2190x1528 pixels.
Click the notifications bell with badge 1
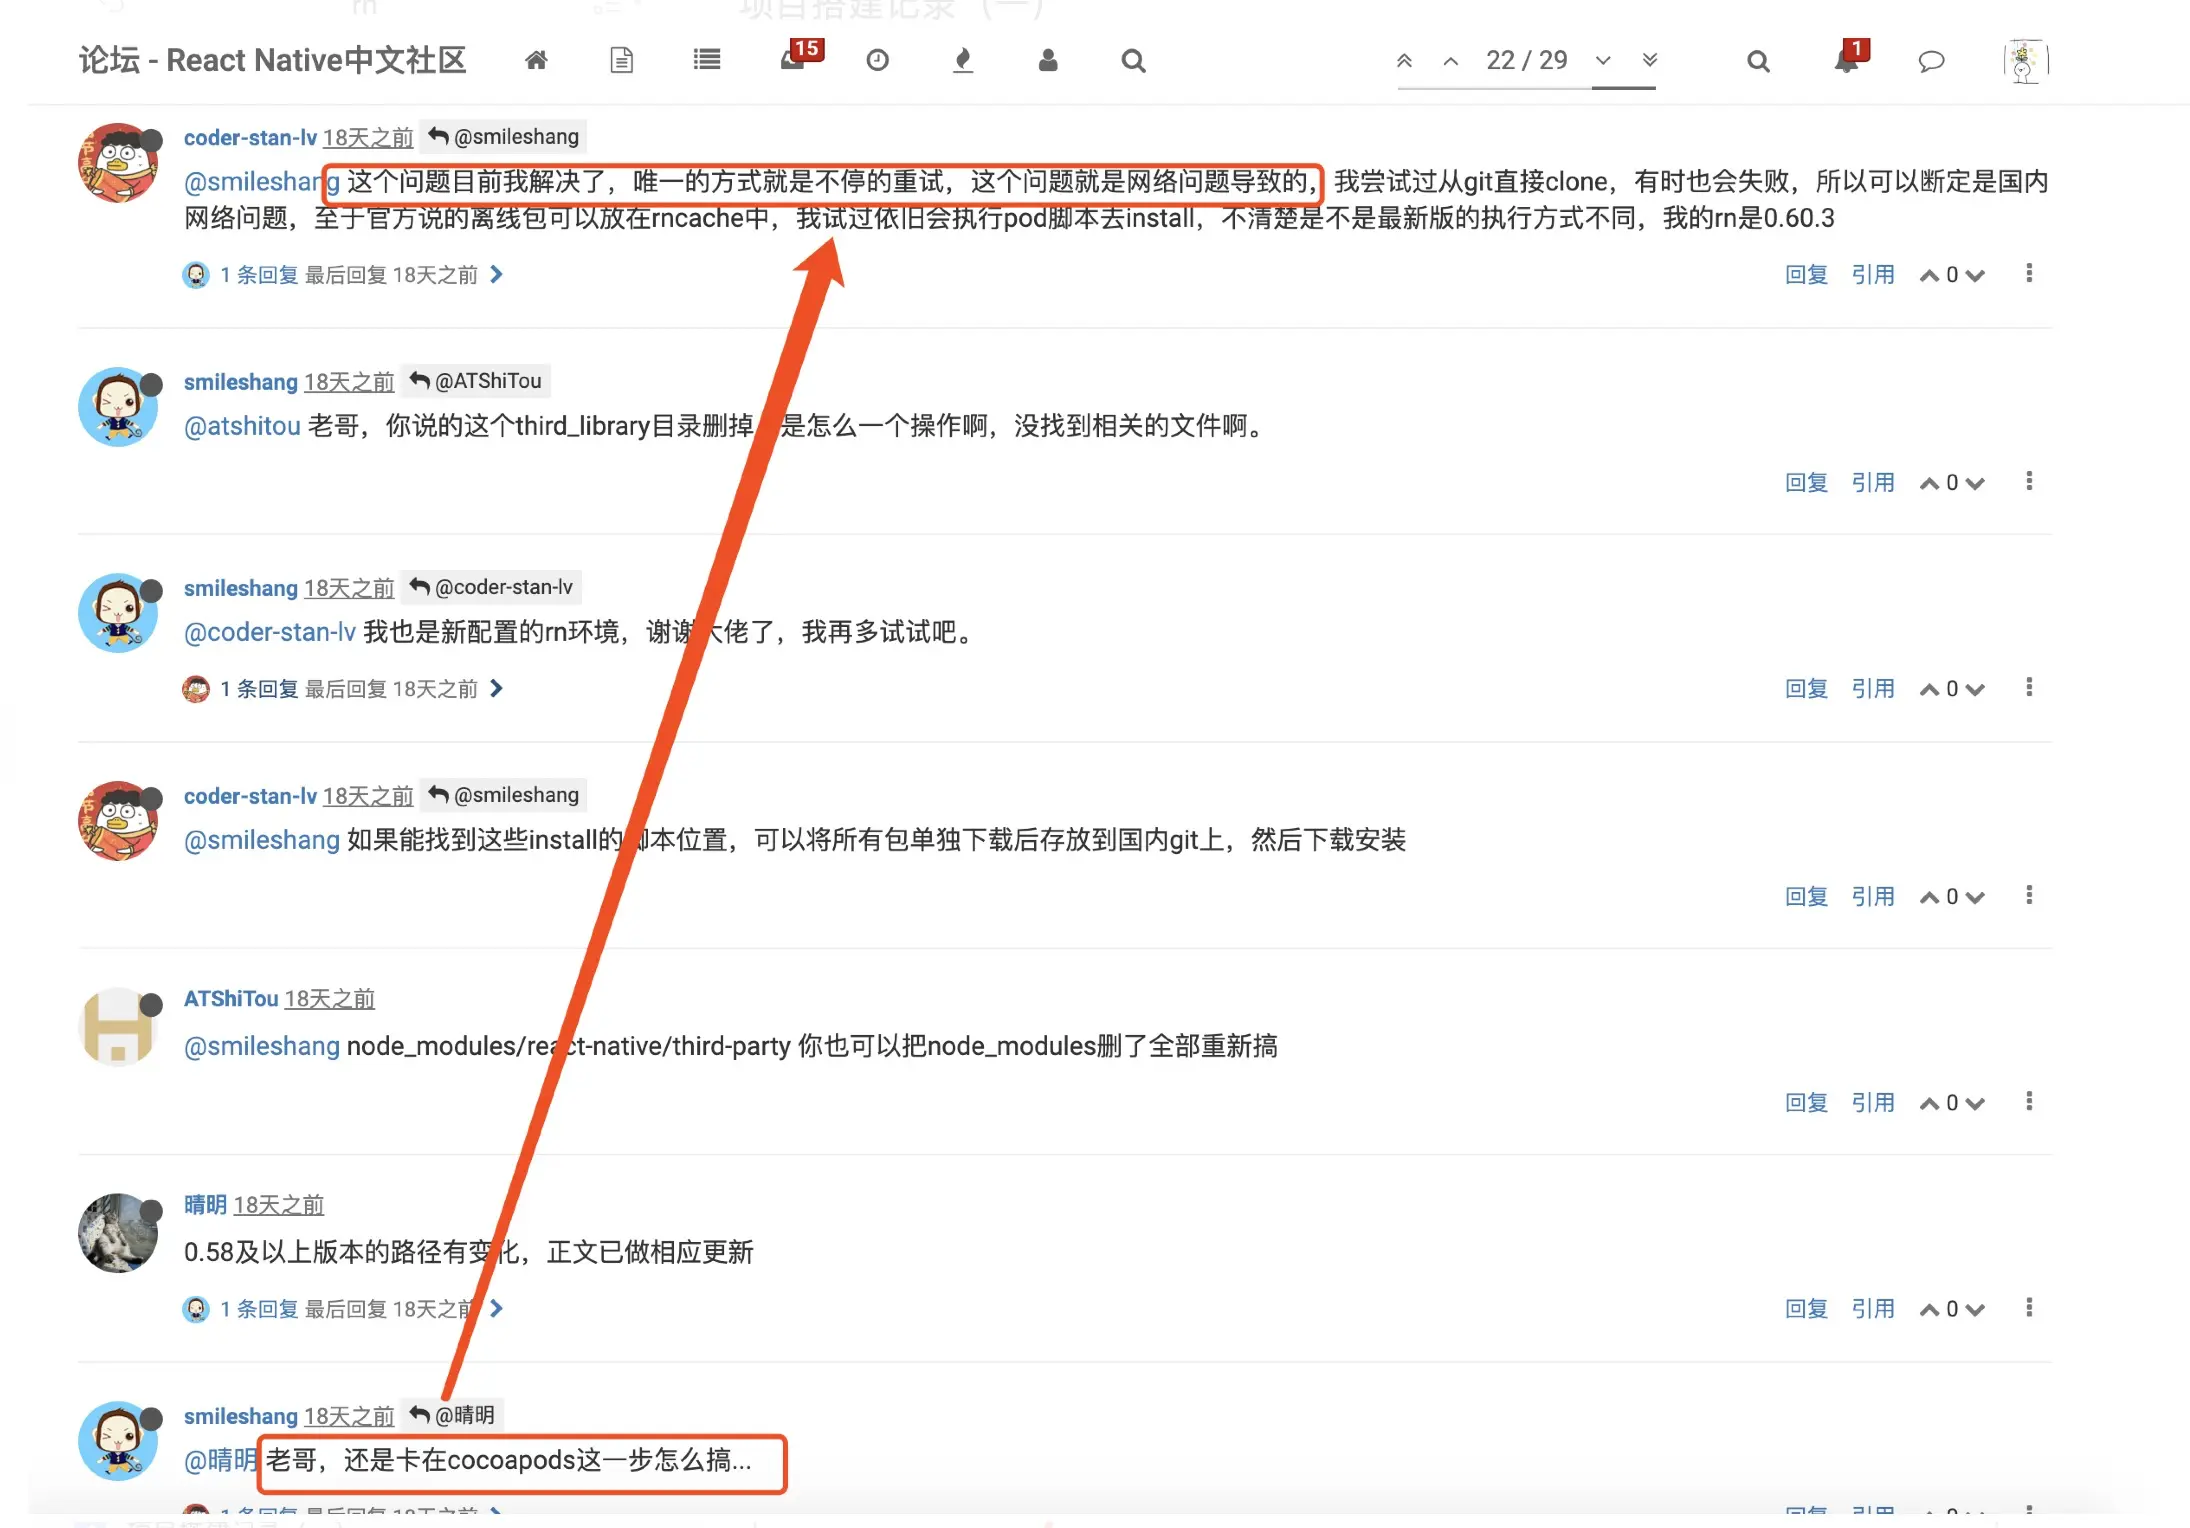point(1846,61)
